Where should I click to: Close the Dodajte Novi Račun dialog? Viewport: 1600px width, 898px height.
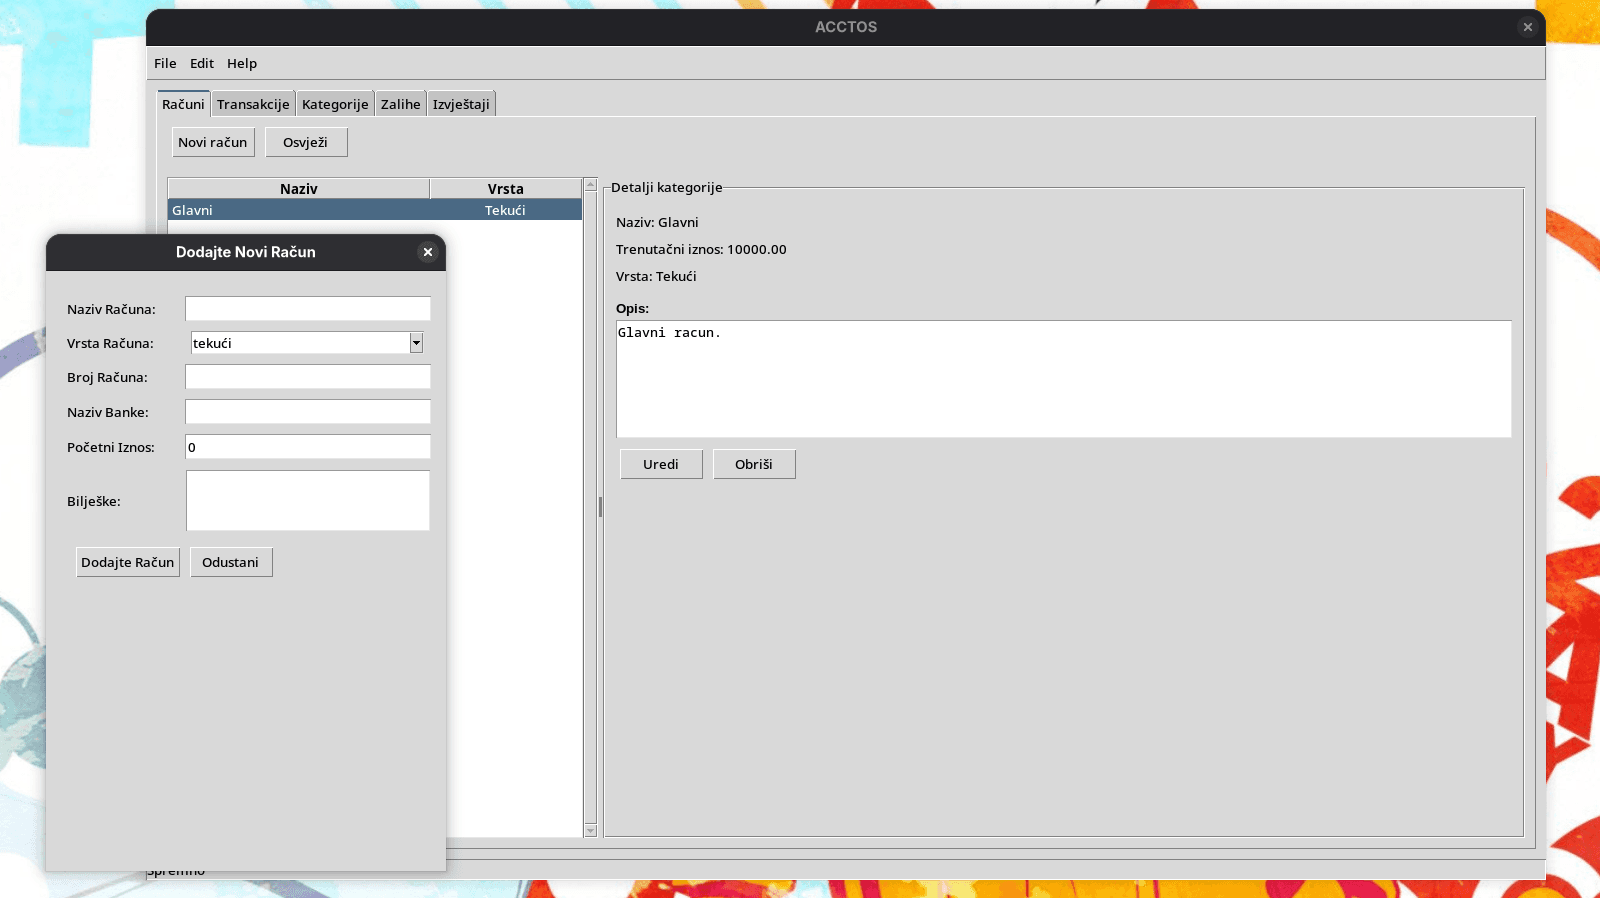pyautogui.click(x=428, y=252)
